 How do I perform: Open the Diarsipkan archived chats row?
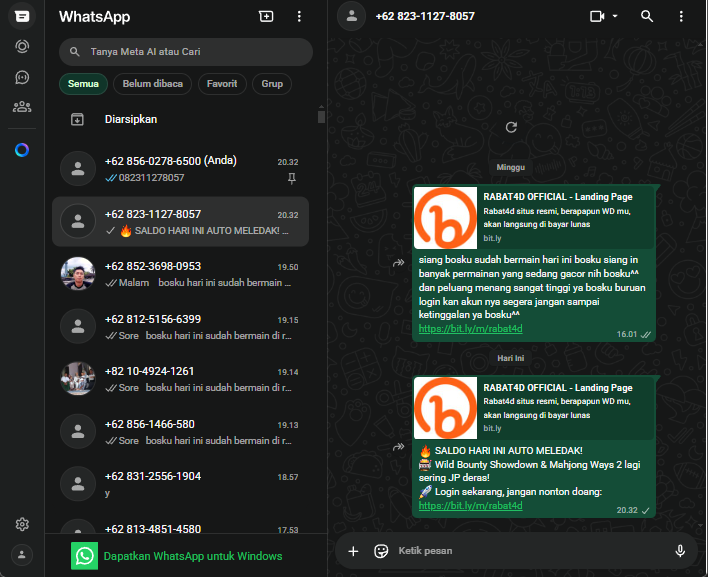click(x=181, y=119)
